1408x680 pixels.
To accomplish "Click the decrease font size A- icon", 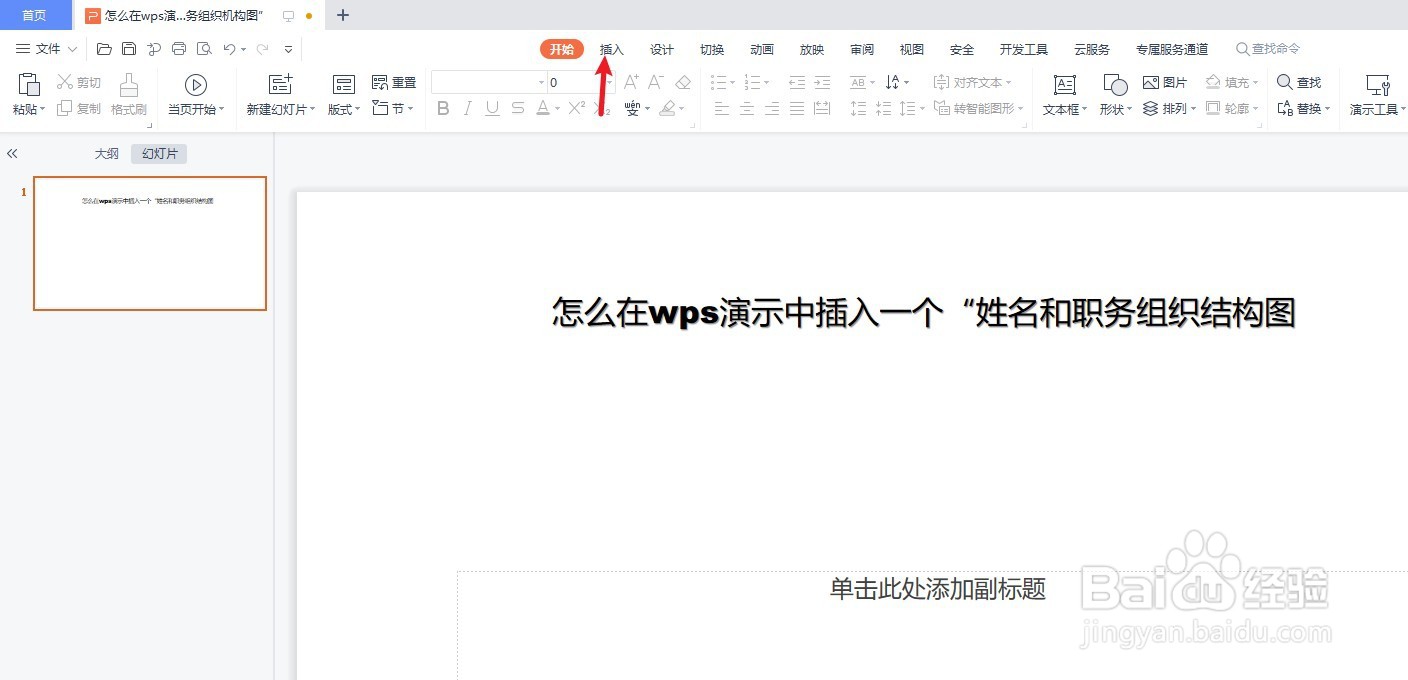I will click(656, 82).
